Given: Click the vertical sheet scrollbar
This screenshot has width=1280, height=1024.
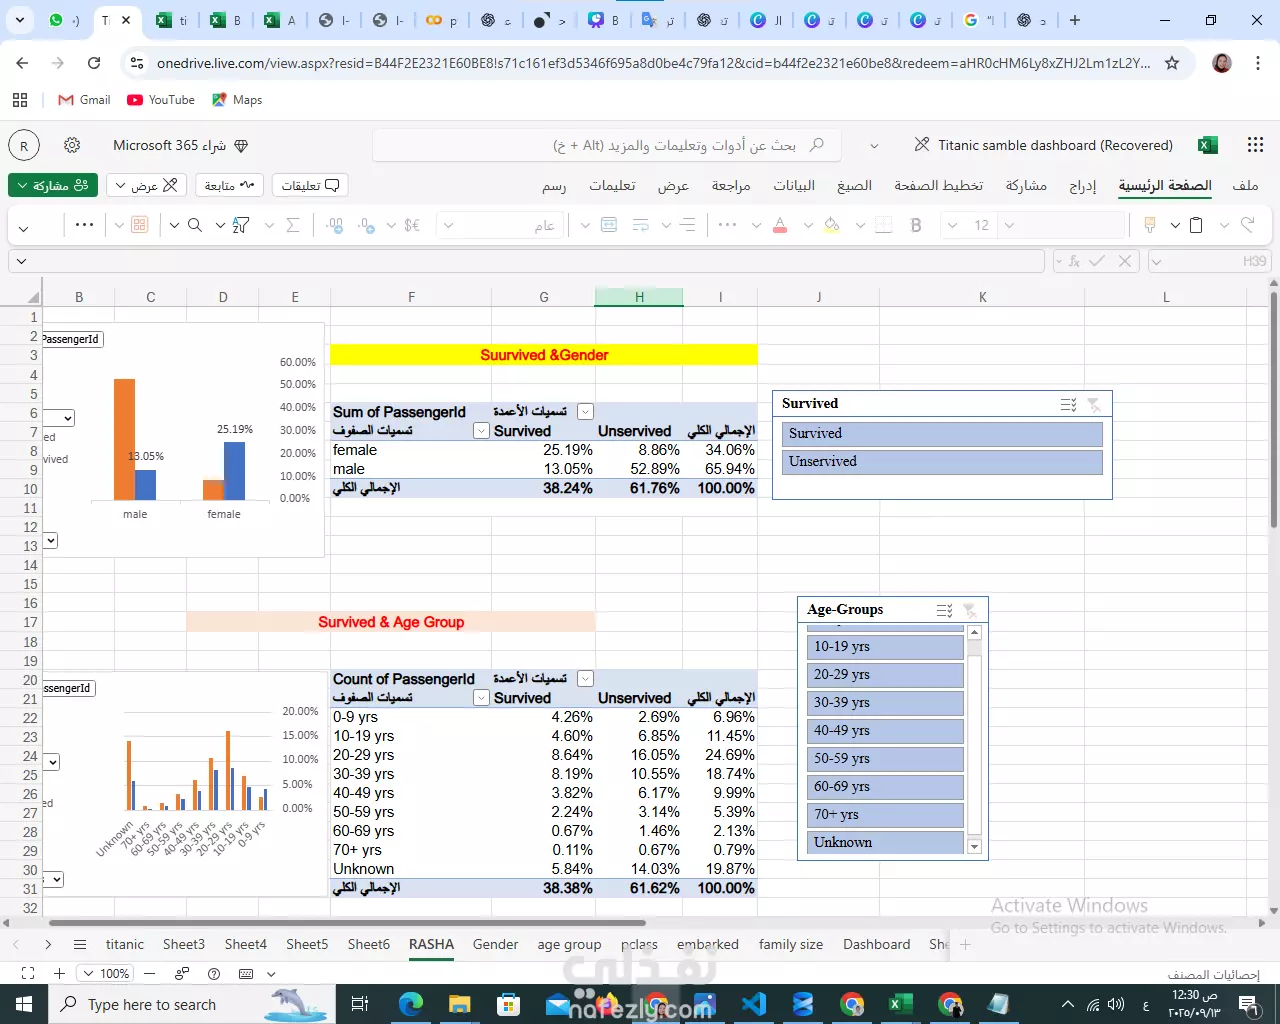Looking at the screenshot, I should (x=1274, y=410).
